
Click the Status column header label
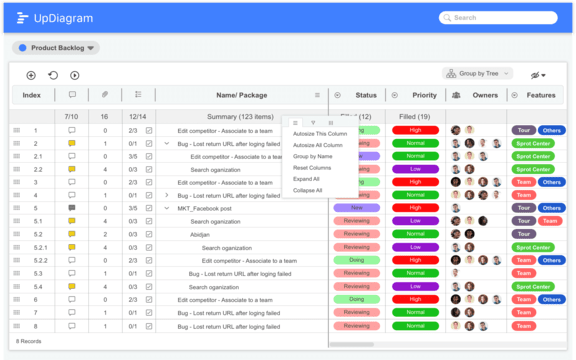tap(366, 95)
